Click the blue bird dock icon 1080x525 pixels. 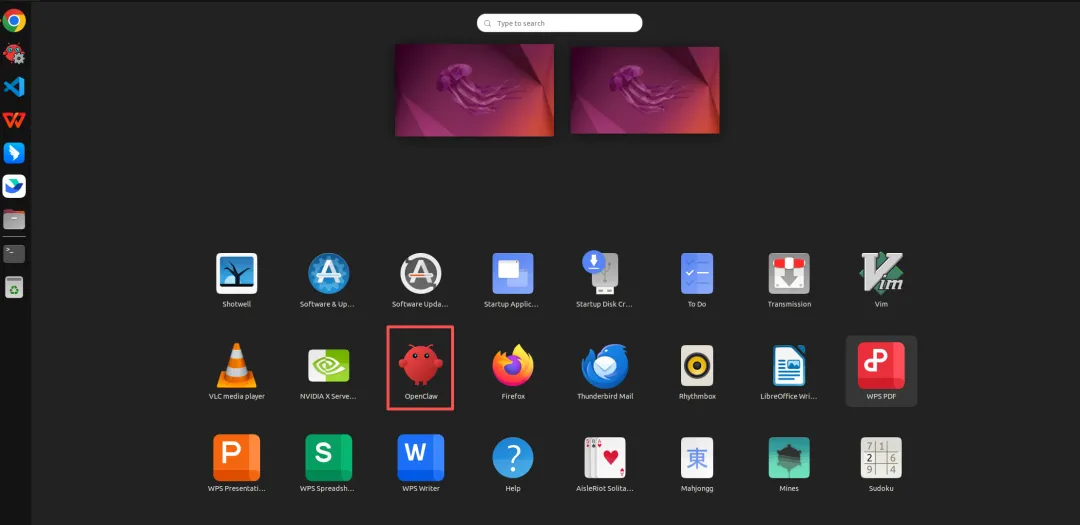click(14, 153)
